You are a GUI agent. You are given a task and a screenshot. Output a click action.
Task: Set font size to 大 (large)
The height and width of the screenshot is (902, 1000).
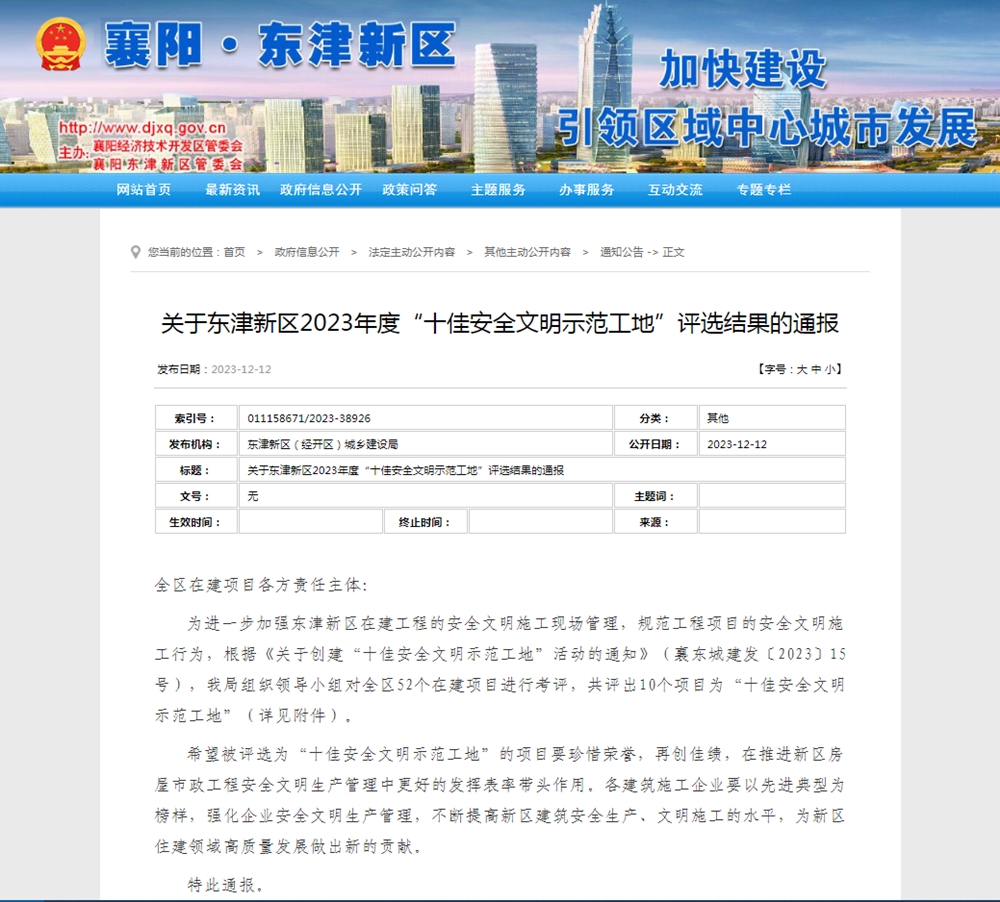pos(801,369)
